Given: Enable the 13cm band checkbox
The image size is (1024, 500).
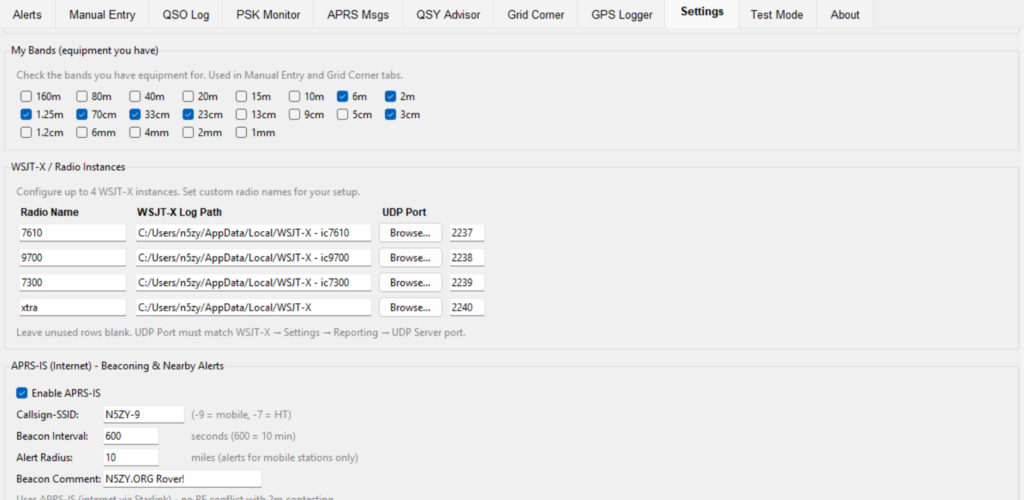Looking at the screenshot, I should pos(242,115).
